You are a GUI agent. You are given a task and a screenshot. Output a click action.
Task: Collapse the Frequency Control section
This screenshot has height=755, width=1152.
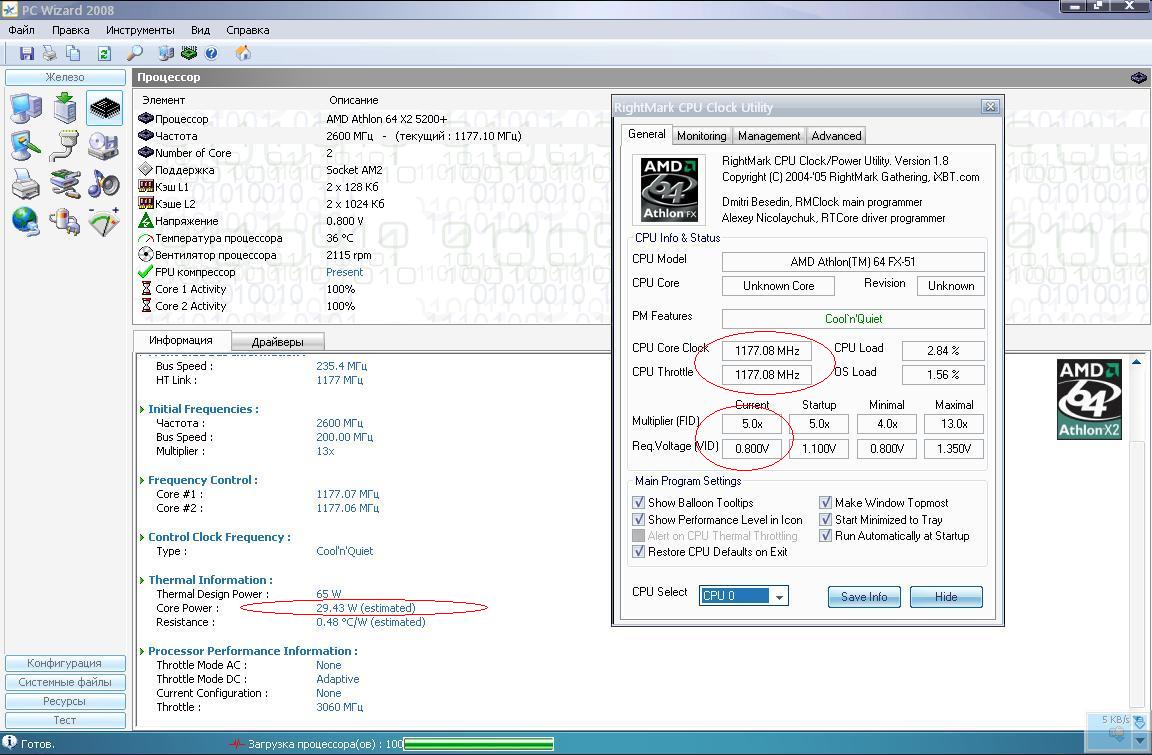(x=142, y=480)
